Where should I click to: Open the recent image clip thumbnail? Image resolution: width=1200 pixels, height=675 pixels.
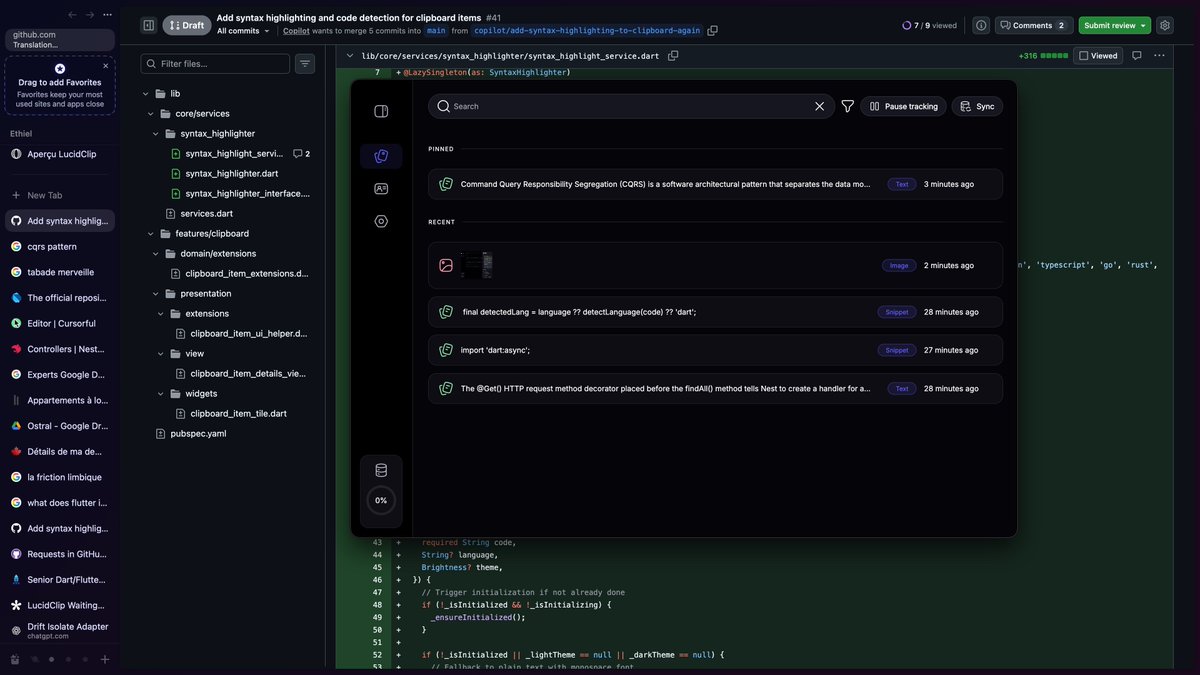pyautogui.click(x=477, y=265)
